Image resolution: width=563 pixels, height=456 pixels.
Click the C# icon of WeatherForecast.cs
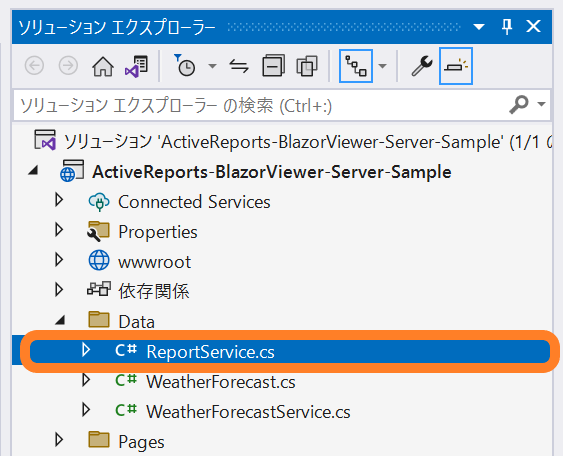[x=126, y=380]
